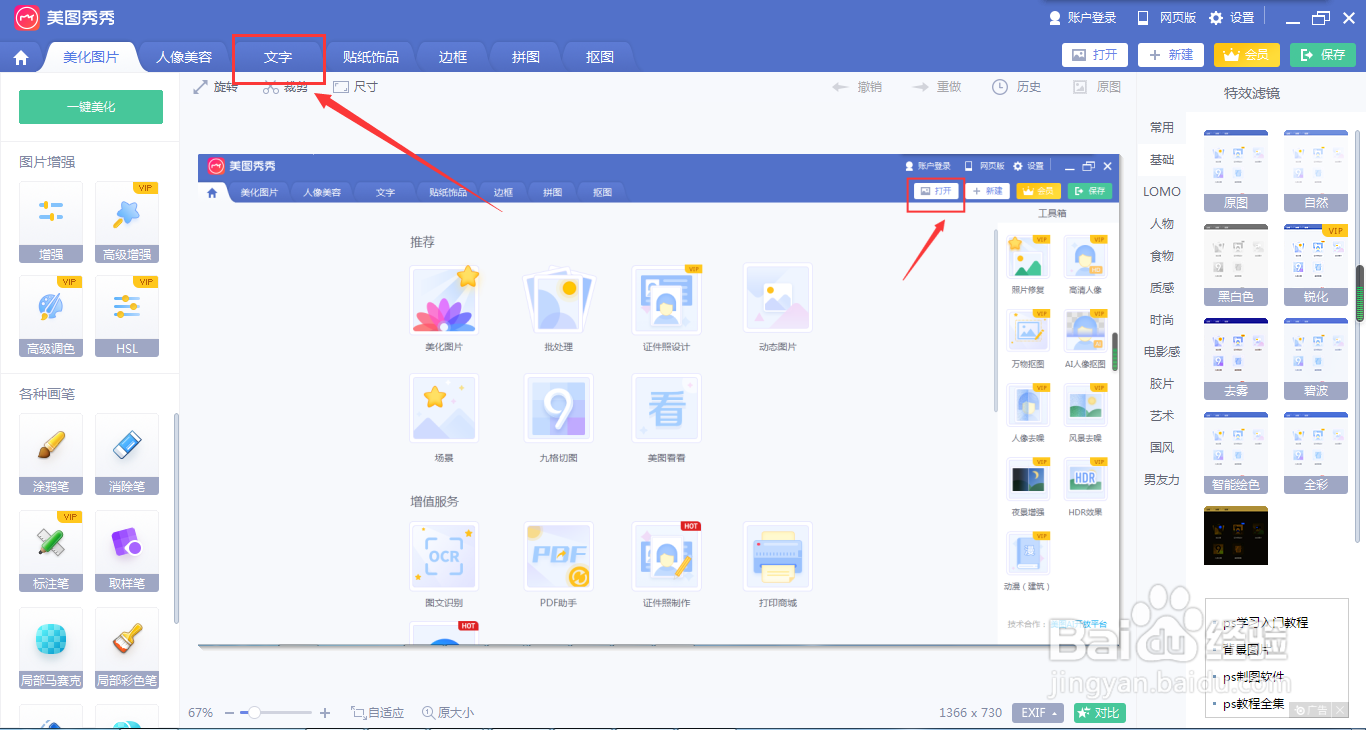This screenshot has width=1366, height=730.
Task: Go to the home tab icon
Action: click(x=21, y=58)
